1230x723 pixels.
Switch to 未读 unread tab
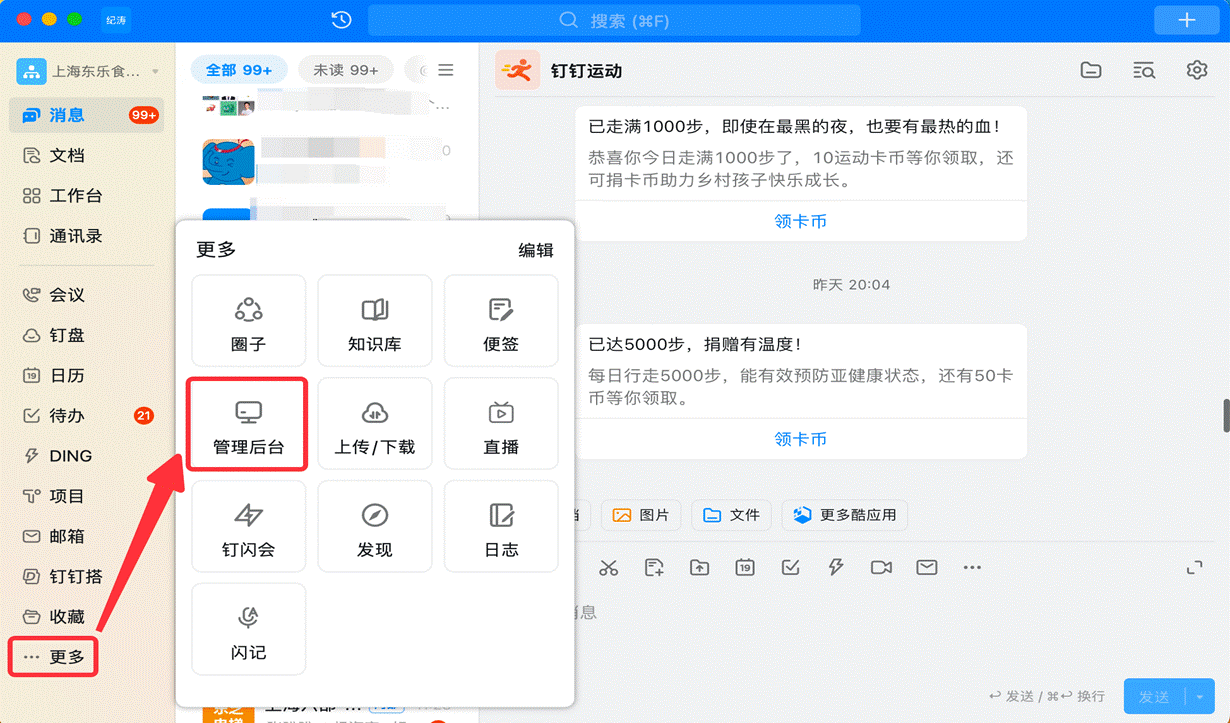(x=345, y=70)
